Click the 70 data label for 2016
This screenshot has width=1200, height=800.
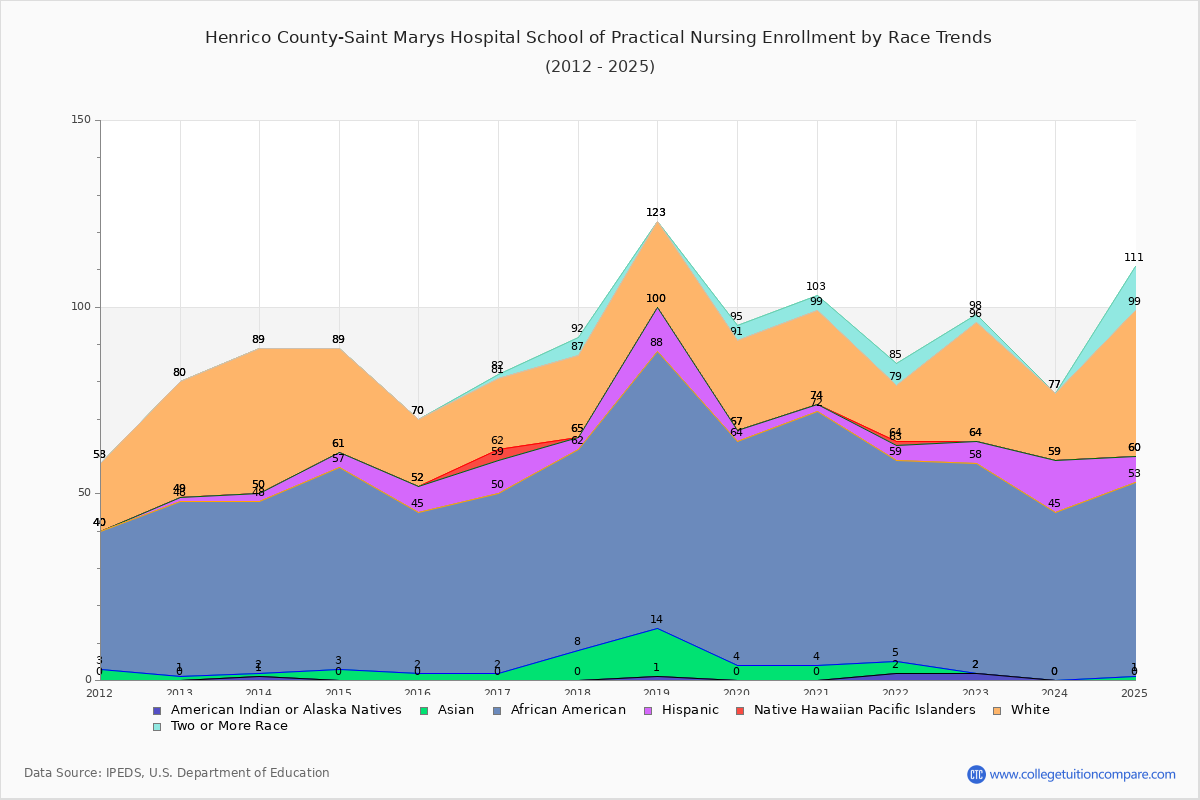pos(417,410)
